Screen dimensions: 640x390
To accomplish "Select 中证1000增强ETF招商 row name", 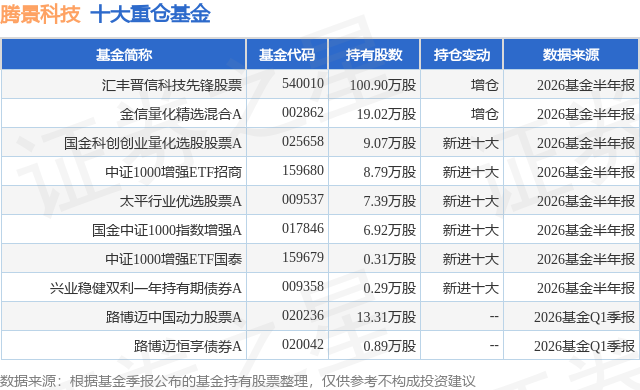I will tap(174, 172).
